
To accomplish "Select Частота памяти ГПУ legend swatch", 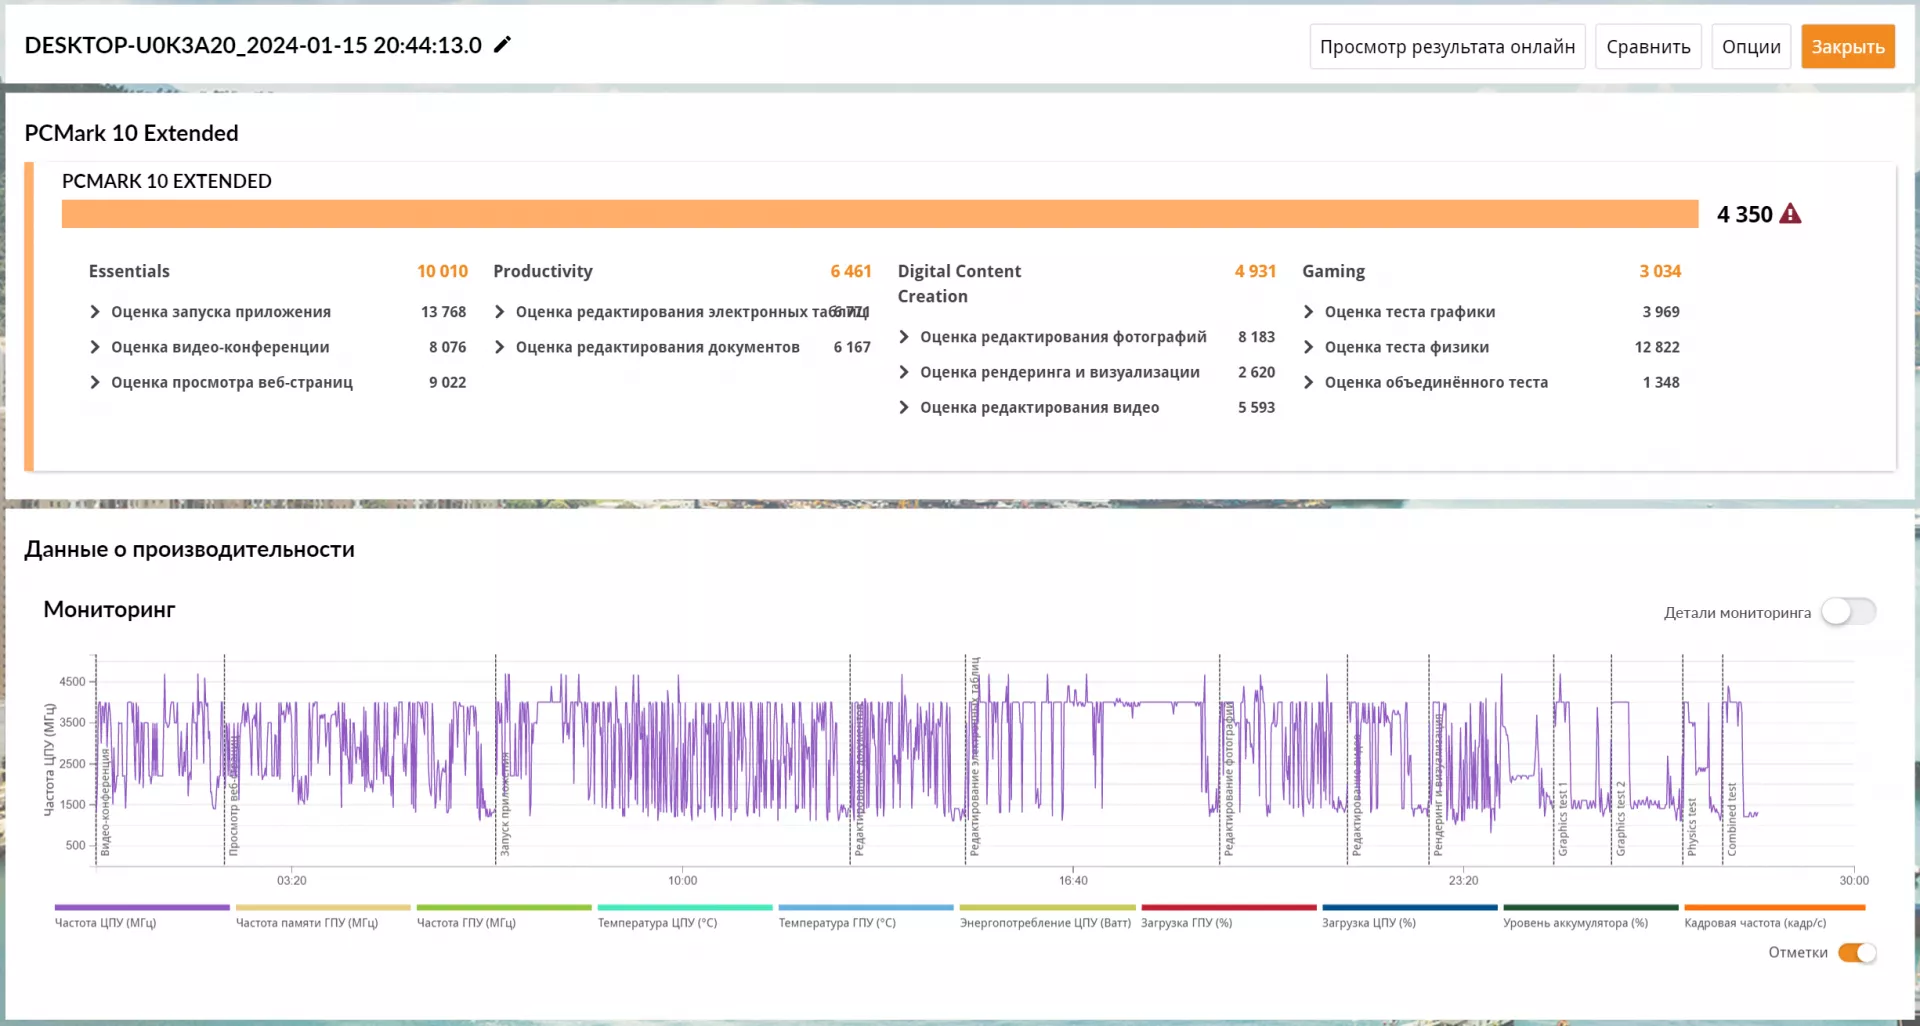I will (323, 908).
